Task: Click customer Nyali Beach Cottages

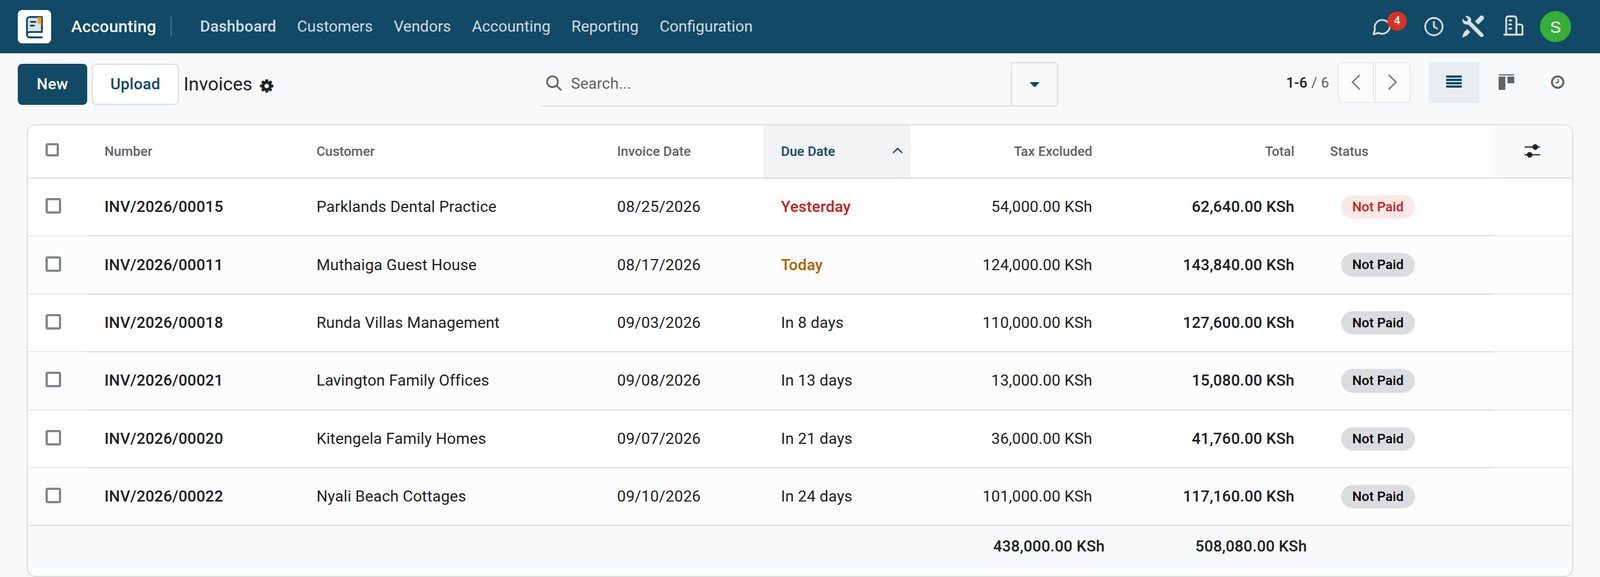Action: 391,496
